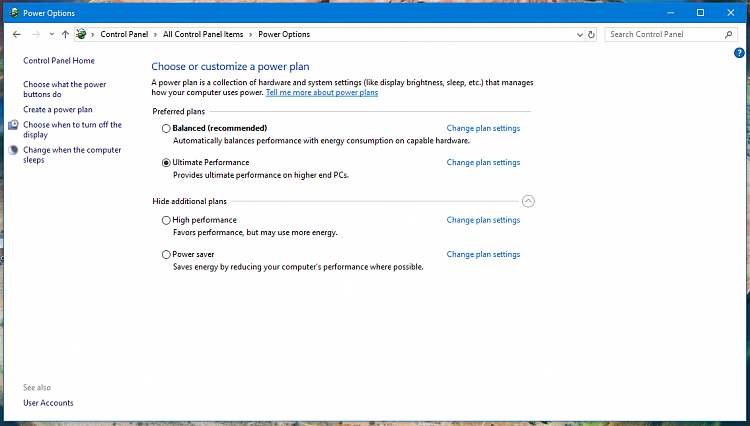Image resolution: width=750 pixels, height=426 pixels.
Task: Select the High performance plan
Action: tap(166, 220)
